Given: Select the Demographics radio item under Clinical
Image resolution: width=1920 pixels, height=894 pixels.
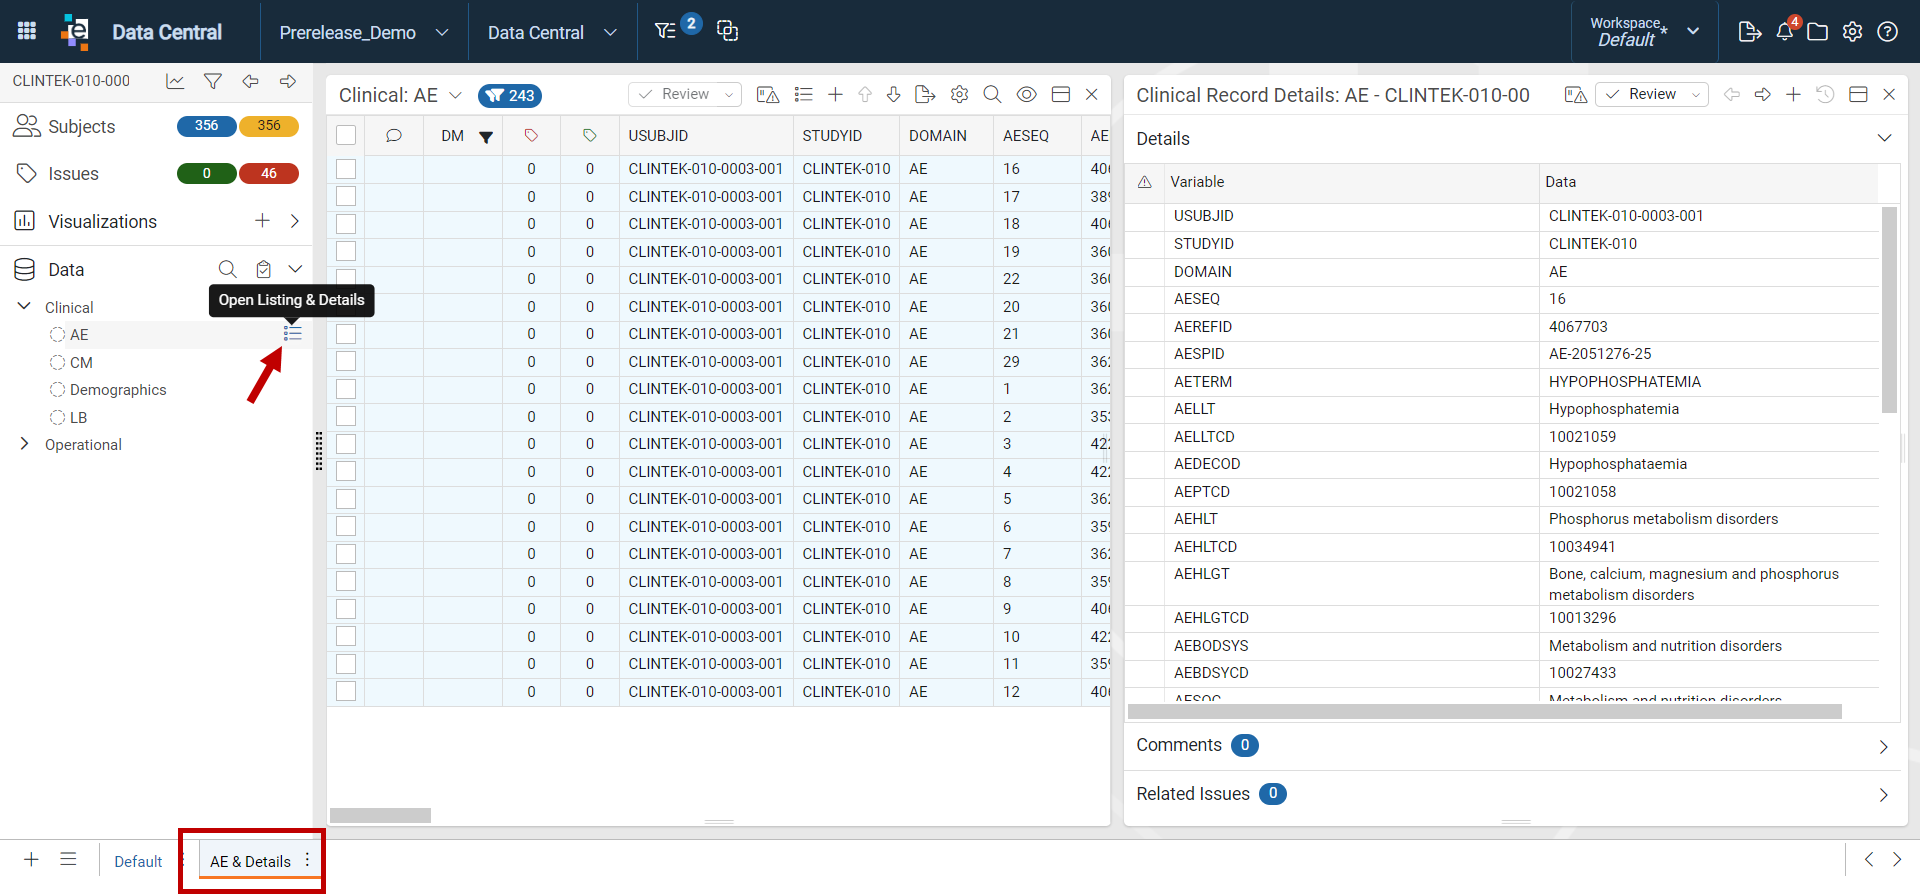Looking at the screenshot, I should 57,390.
